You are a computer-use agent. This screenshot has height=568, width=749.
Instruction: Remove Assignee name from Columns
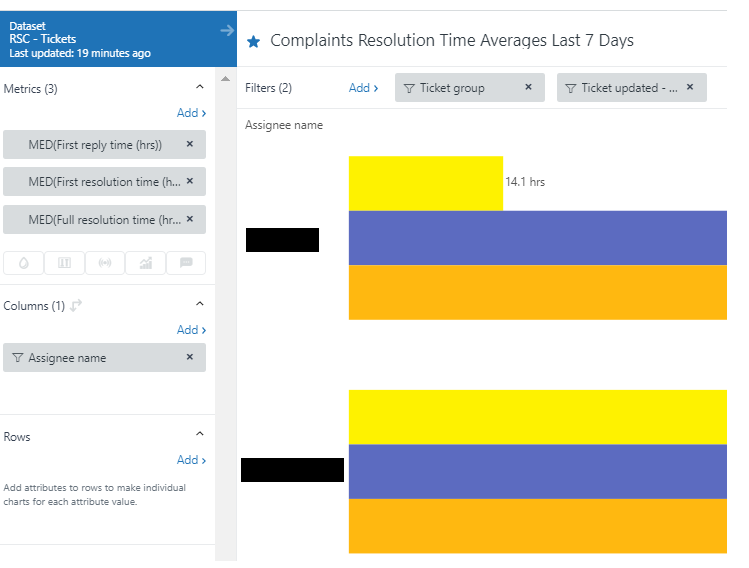click(190, 357)
